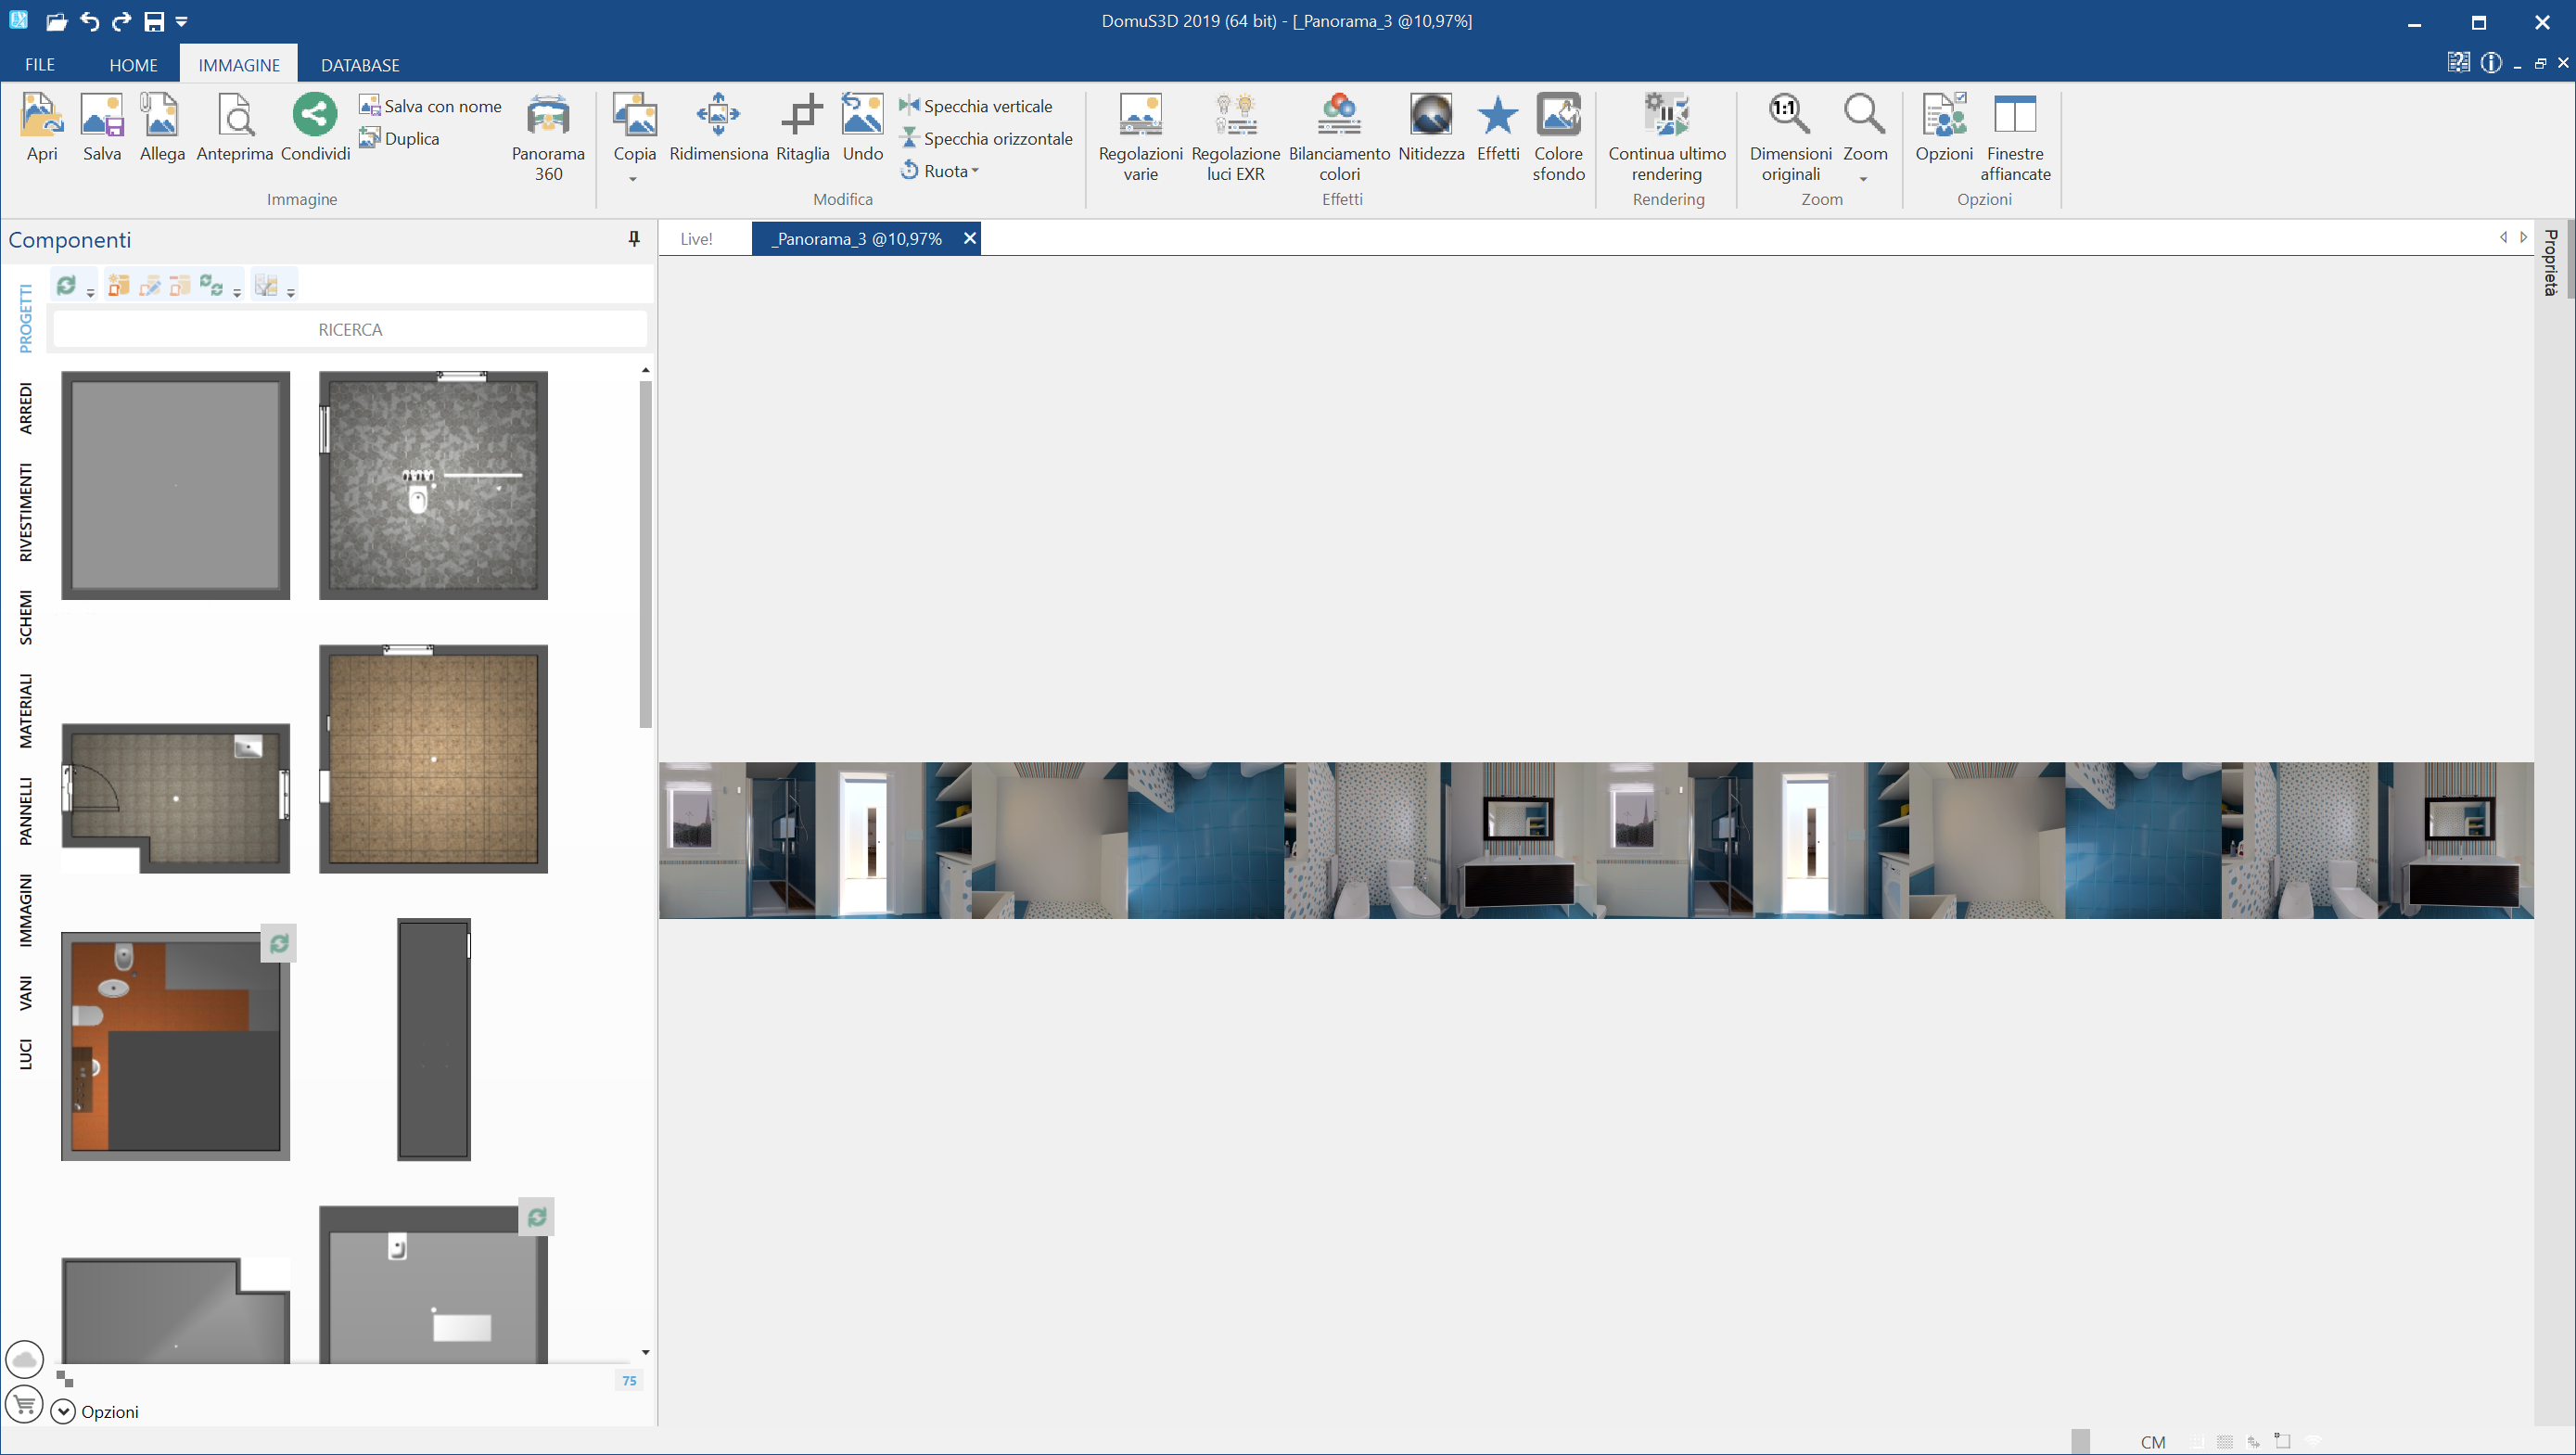This screenshot has height=1455, width=2576.
Task: Open dropdown next to sync icon
Action: (x=237, y=292)
